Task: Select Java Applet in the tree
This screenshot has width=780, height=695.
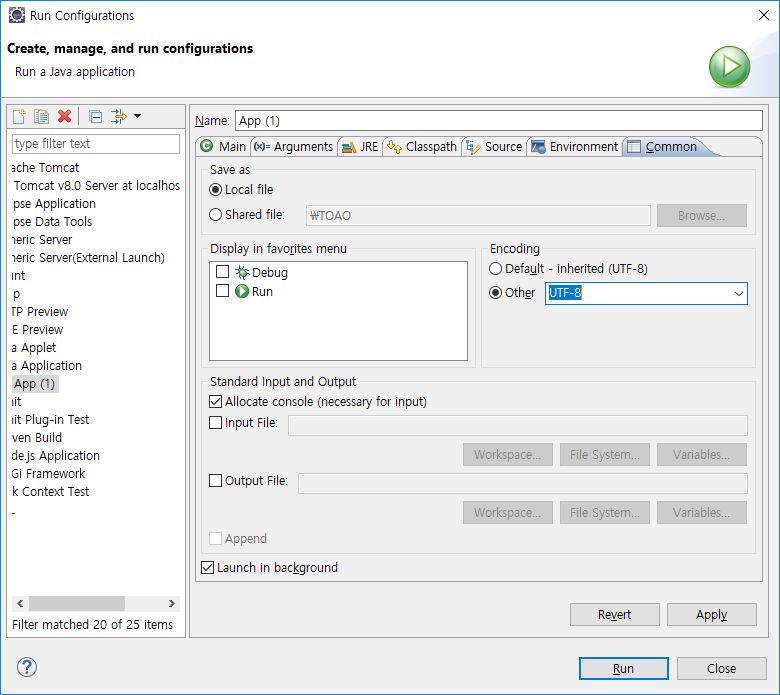Action: pos(34,347)
